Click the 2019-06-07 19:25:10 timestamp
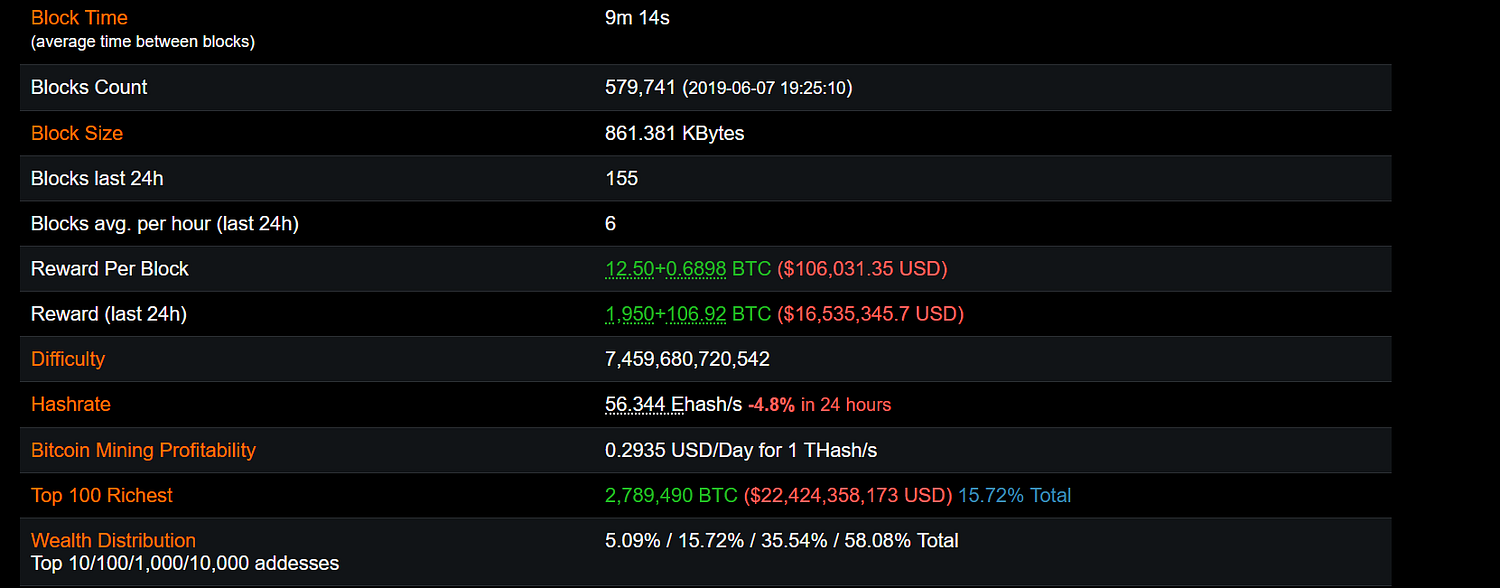The height and width of the screenshot is (588, 1500). [x=767, y=88]
